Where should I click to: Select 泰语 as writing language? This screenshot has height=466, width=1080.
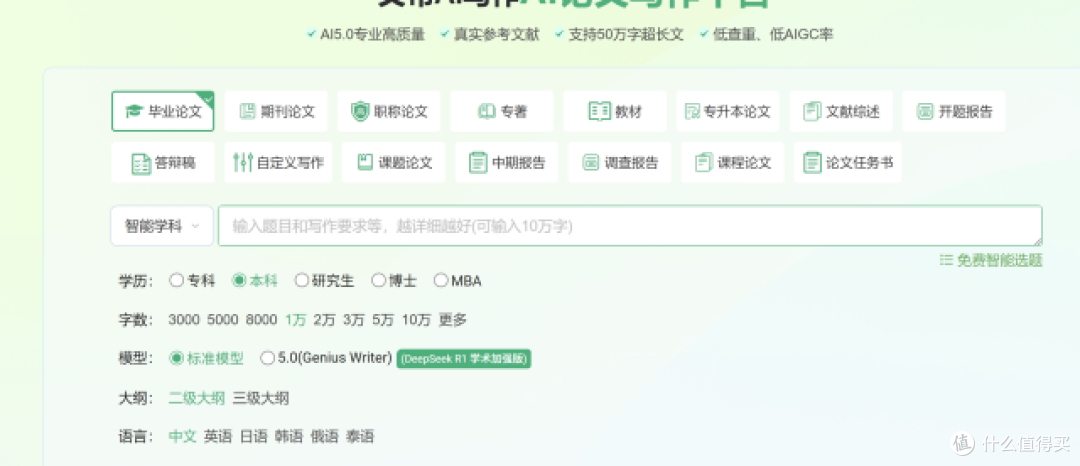(x=360, y=436)
